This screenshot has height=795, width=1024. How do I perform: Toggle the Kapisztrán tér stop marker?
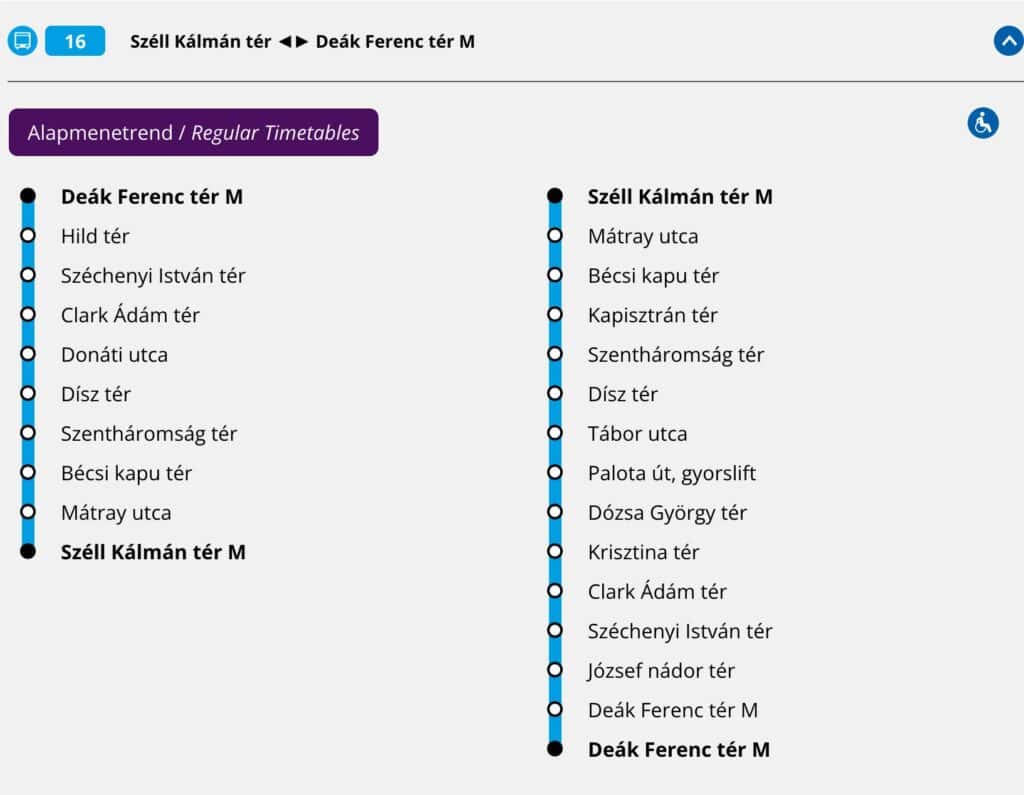tap(554, 314)
